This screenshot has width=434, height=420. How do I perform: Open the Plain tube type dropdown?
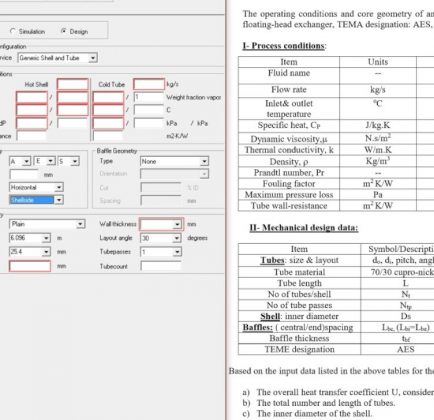80,224
